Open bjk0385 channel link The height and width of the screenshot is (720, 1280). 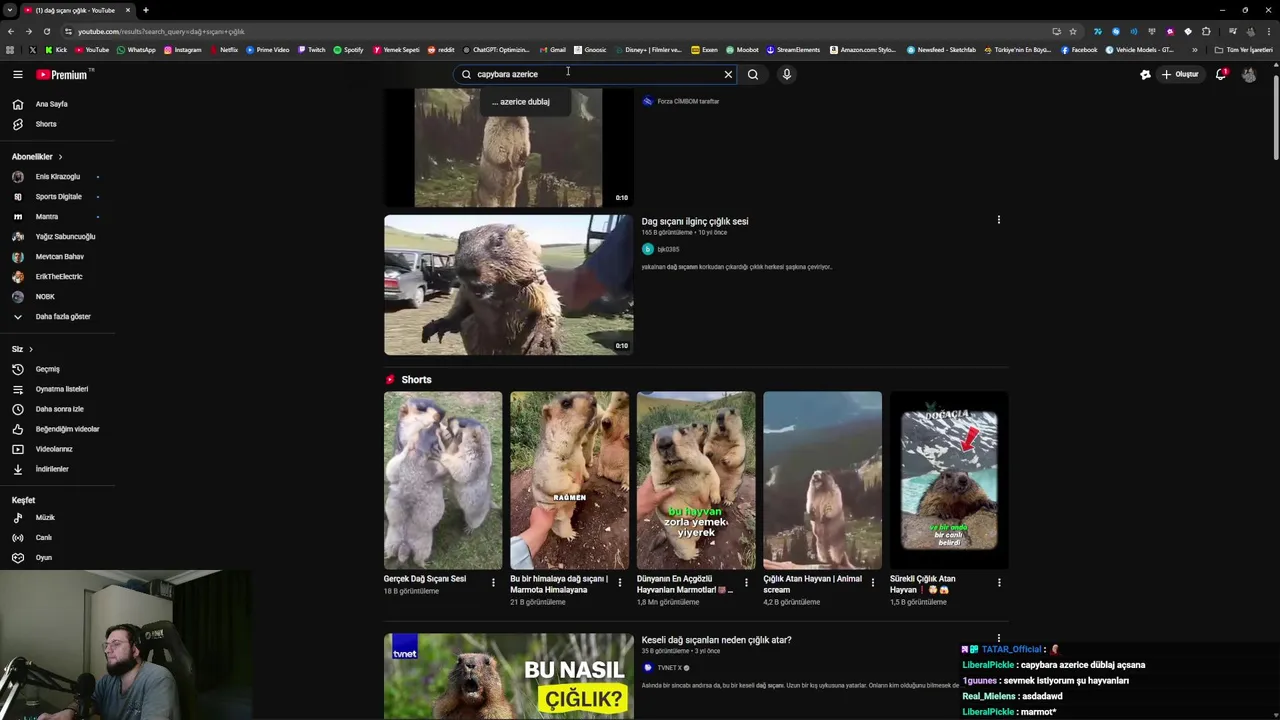click(668, 249)
